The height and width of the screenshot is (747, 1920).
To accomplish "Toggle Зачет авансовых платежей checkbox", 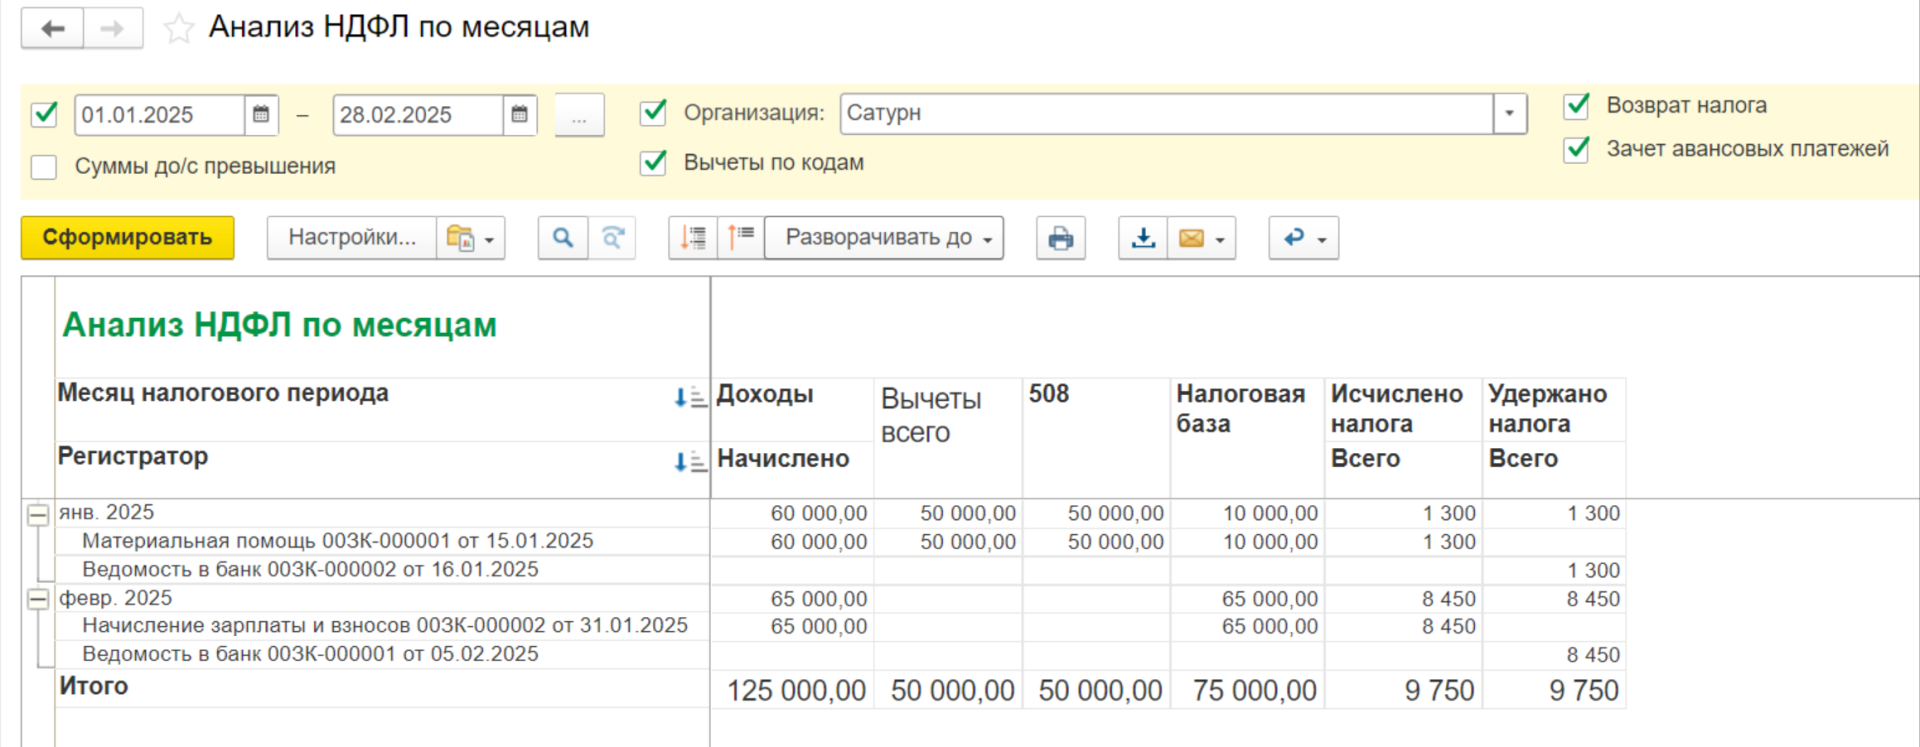I will pyautogui.click(x=1577, y=149).
